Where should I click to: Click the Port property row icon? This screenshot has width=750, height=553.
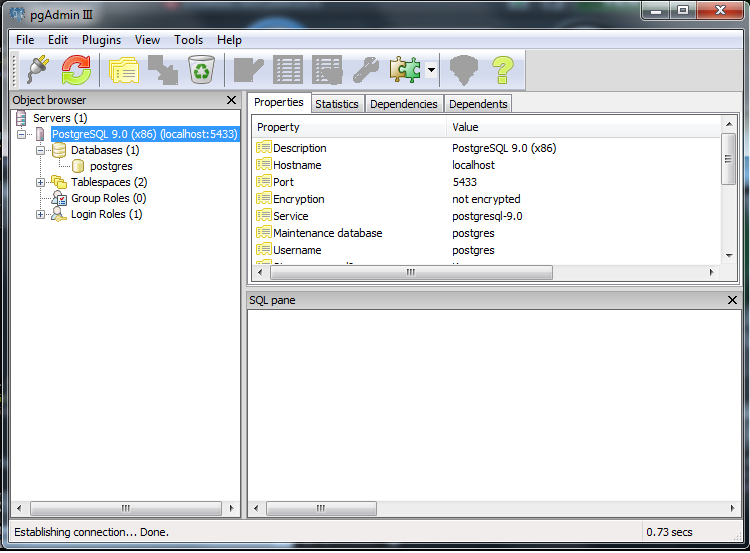(264, 181)
